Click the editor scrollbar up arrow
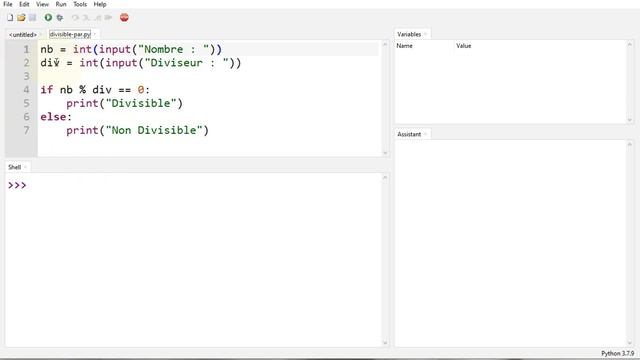The image size is (640, 360). click(x=385, y=44)
